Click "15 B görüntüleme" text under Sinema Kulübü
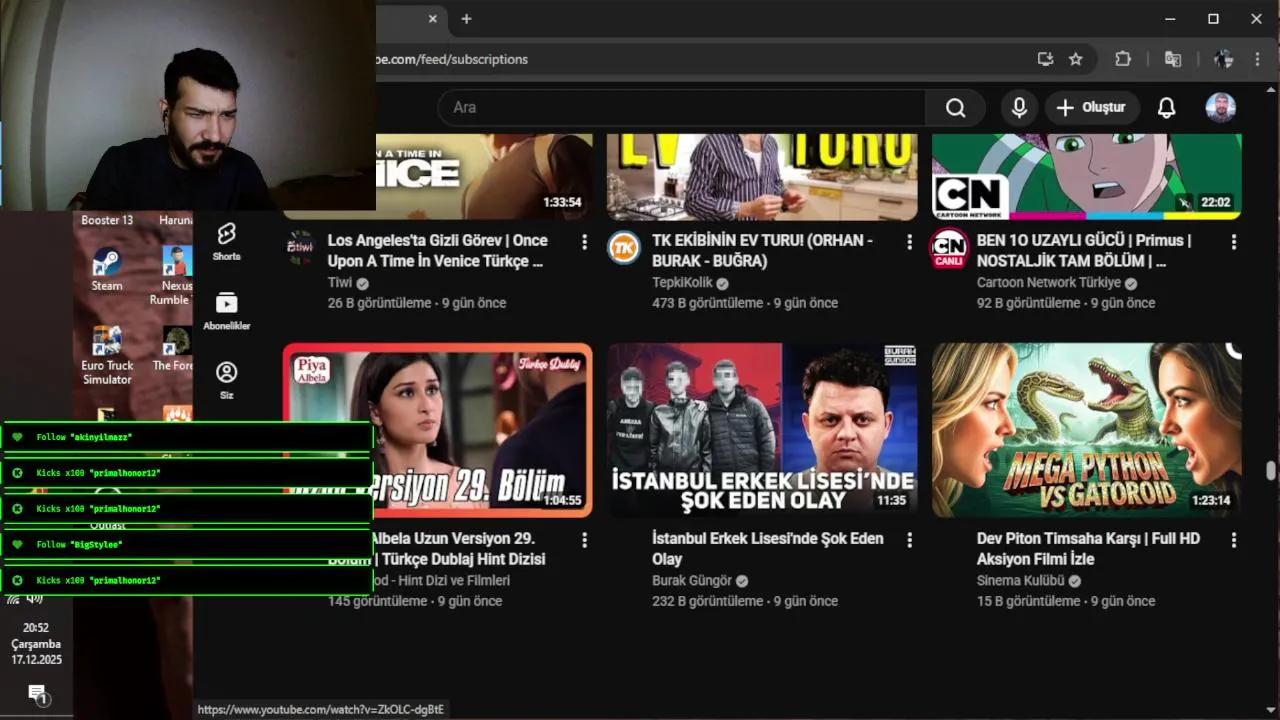 [1028, 601]
